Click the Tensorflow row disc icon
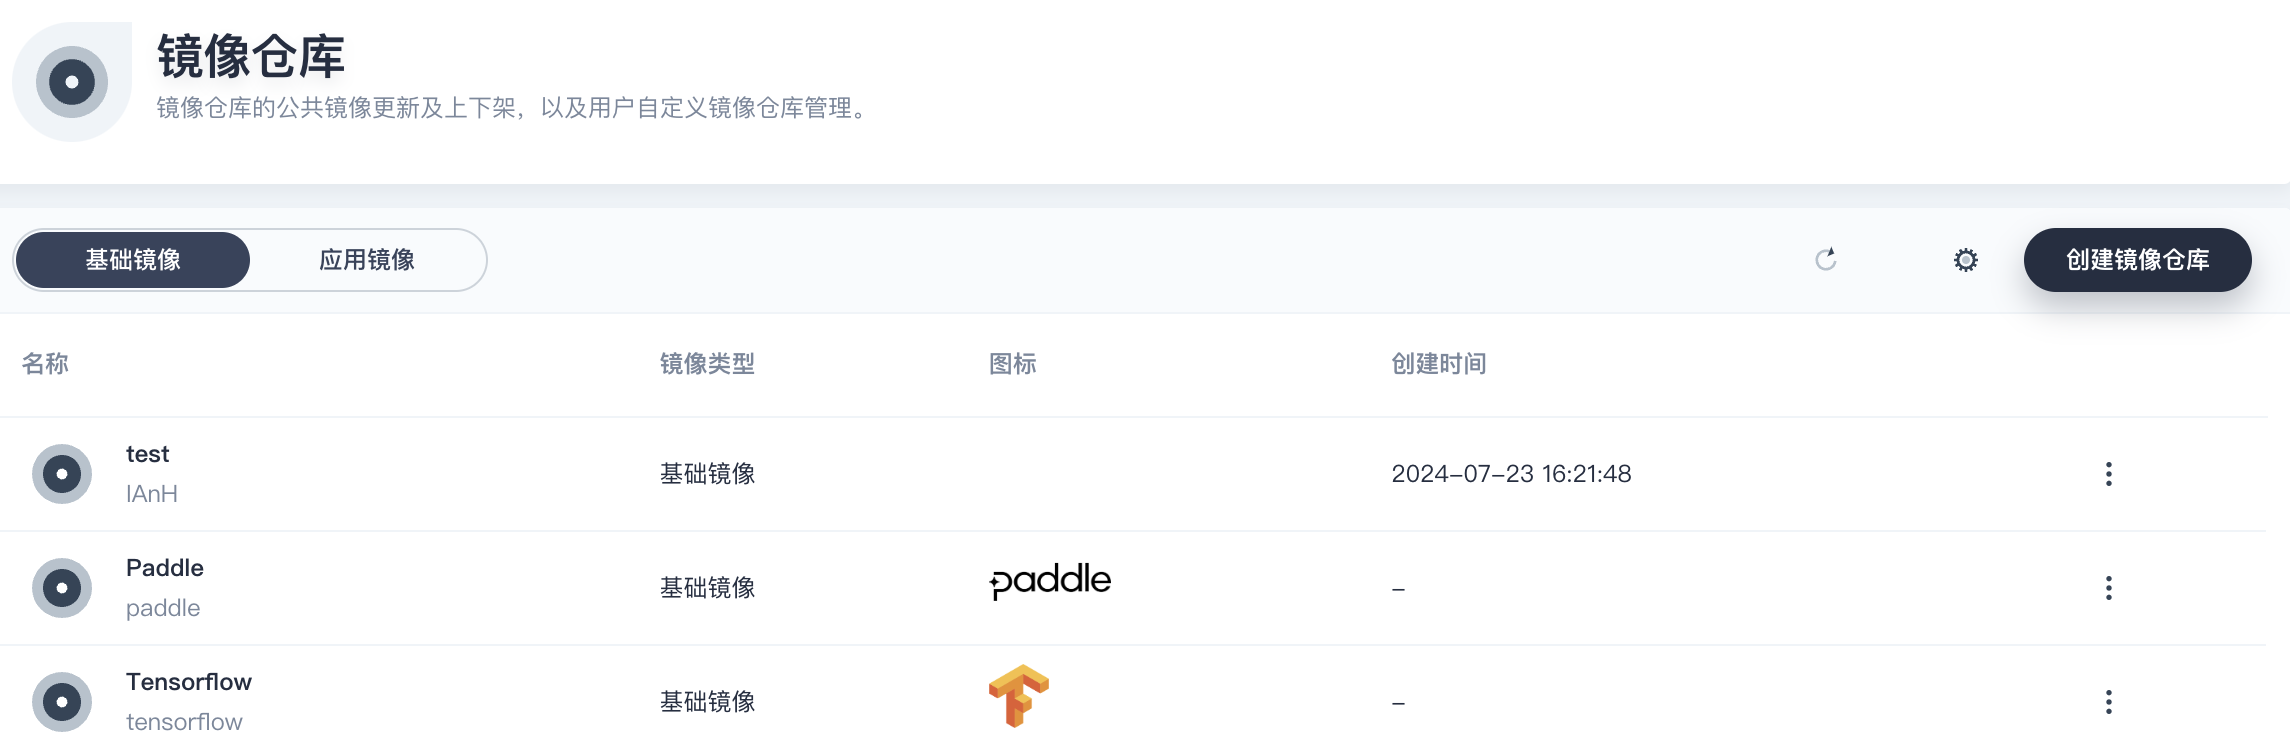The height and width of the screenshot is (750, 2290). [62, 702]
